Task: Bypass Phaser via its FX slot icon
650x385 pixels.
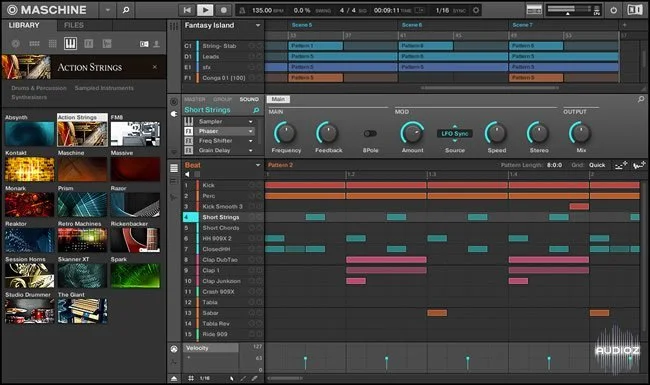Action: pyautogui.click(x=189, y=131)
